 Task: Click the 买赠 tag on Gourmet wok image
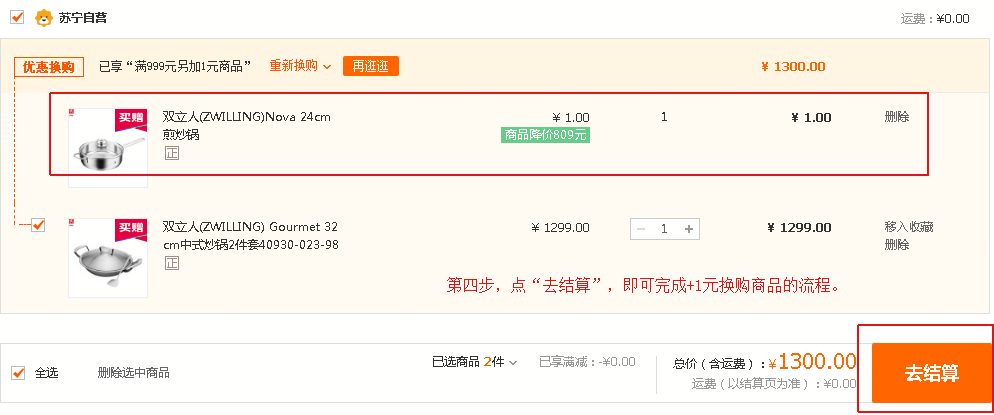coord(131,229)
